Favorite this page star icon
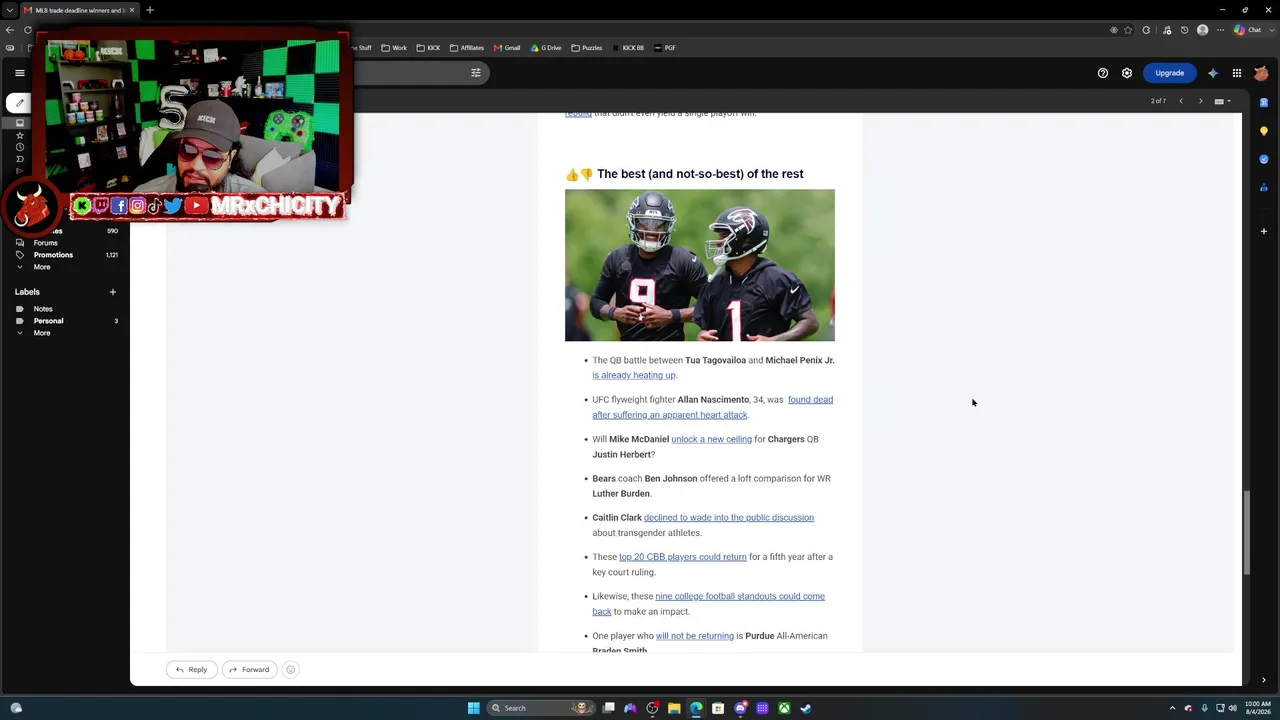Image resolution: width=1280 pixels, height=720 pixels. [1130, 30]
